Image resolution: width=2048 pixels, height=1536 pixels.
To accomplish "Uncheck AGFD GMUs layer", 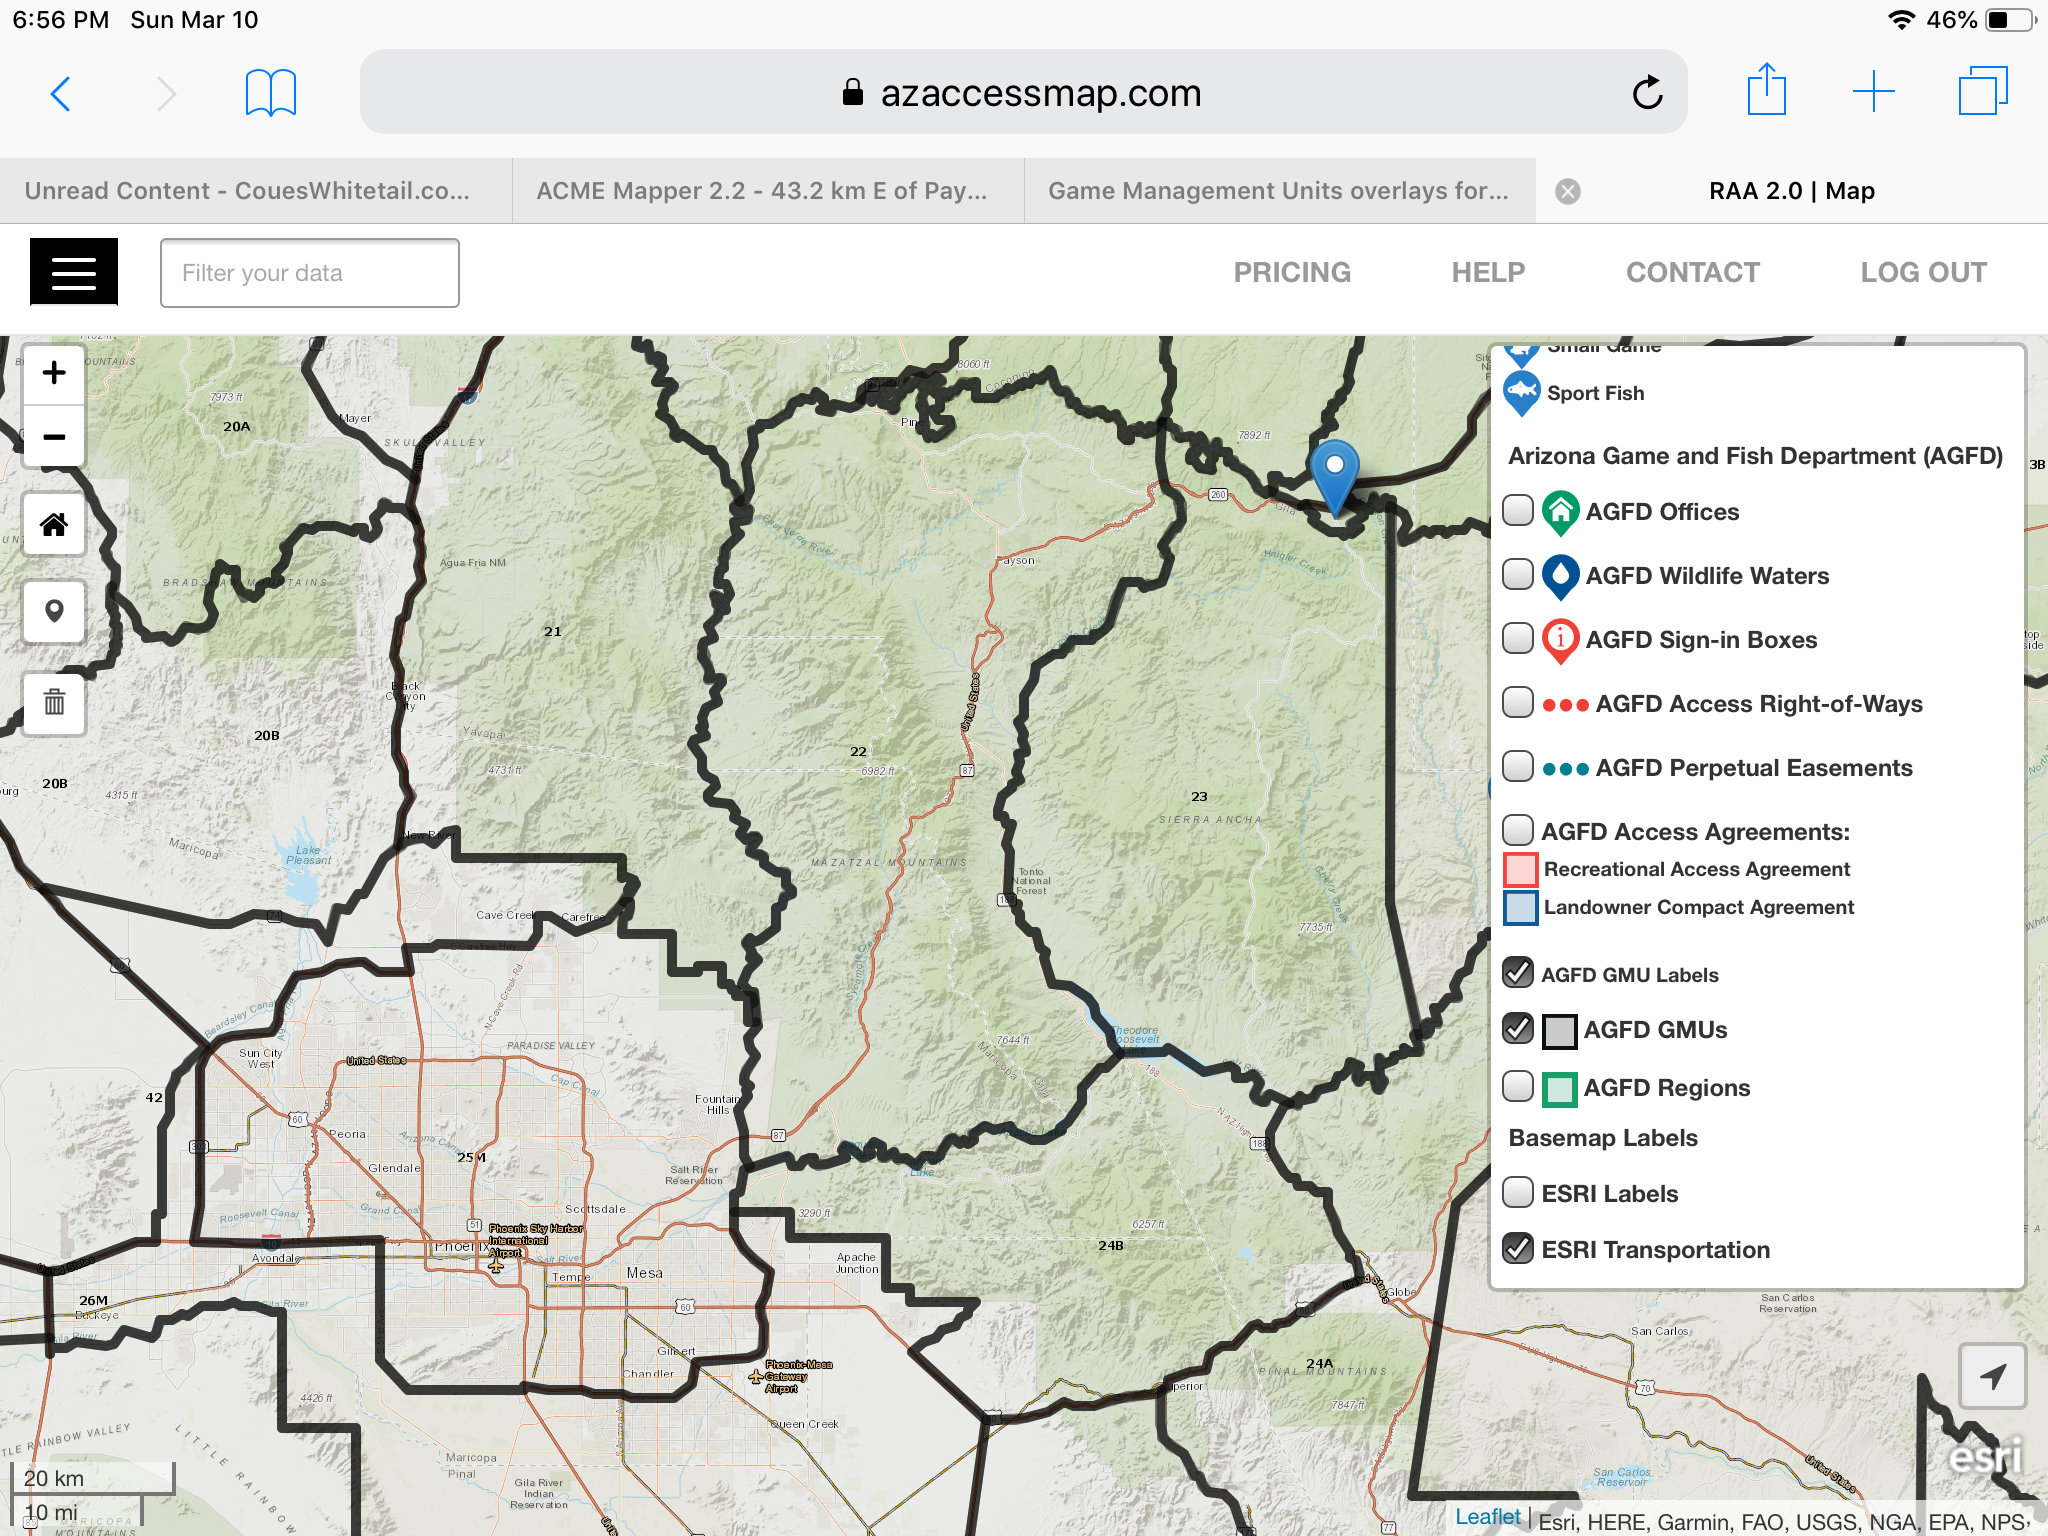I will pos(1518,1028).
